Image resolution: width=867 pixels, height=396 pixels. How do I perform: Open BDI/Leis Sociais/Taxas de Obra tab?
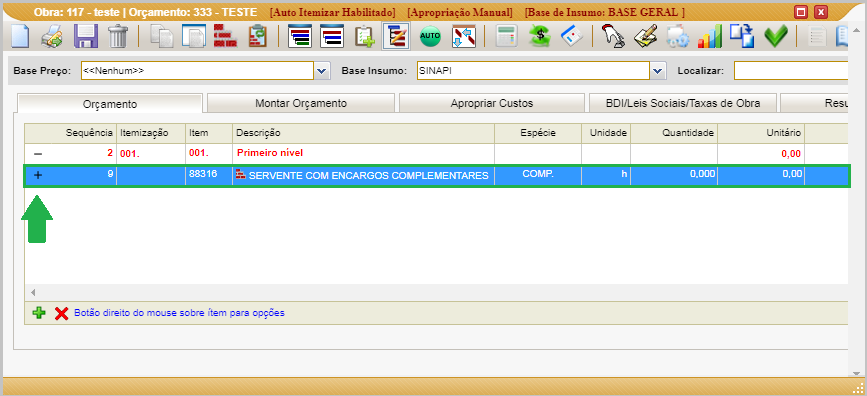(683, 103)
